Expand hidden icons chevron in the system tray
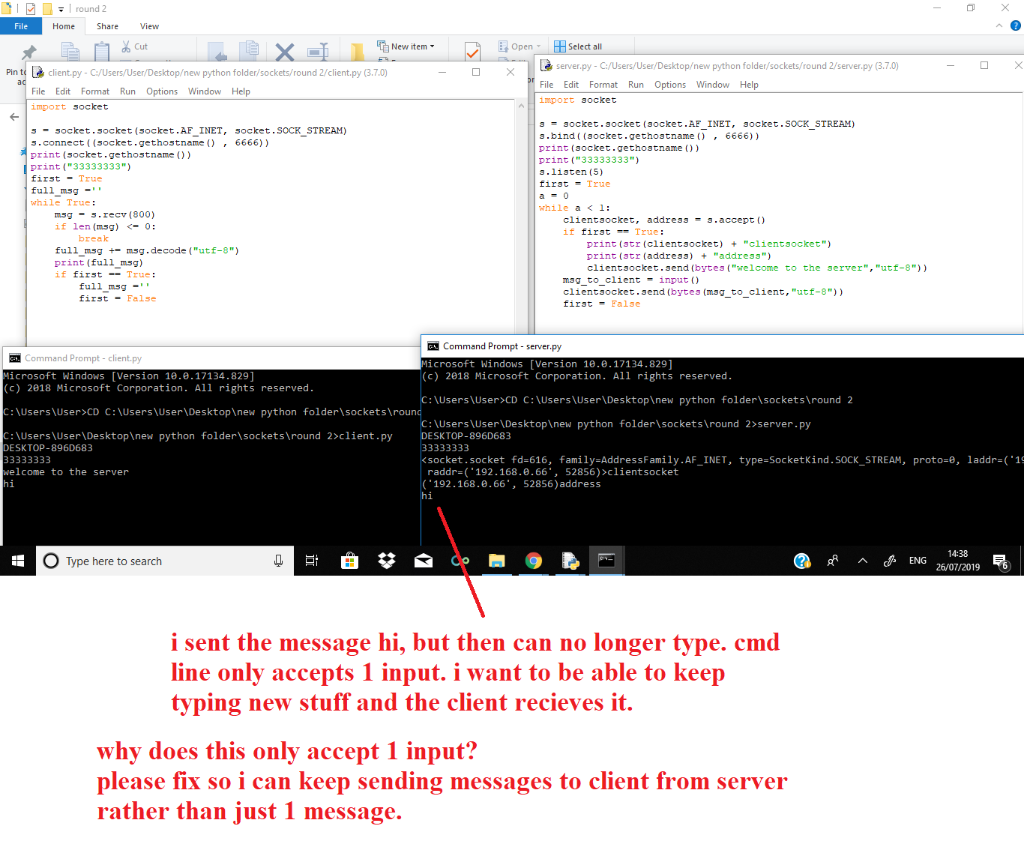Image resolution: width=1024 pixels, height=844 pixels. click(862, 561)
